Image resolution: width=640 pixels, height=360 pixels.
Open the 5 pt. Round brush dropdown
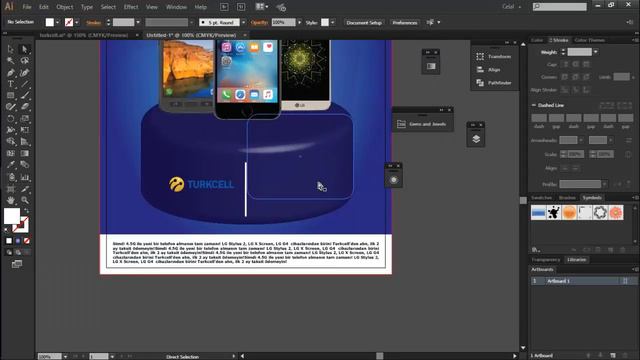click(244, 22)
